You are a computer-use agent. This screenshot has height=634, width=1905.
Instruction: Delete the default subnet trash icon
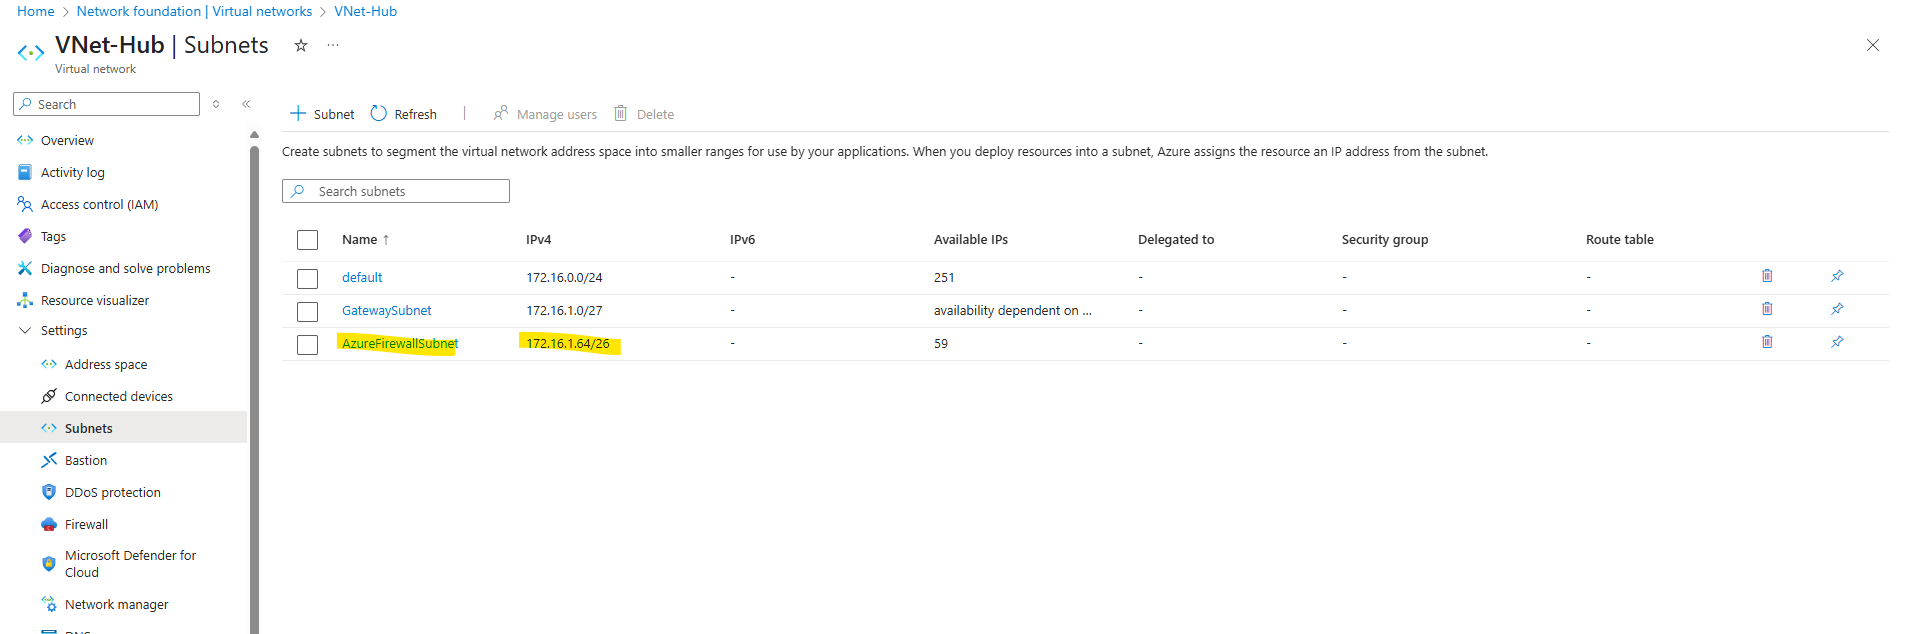[x=1767, y=276]
